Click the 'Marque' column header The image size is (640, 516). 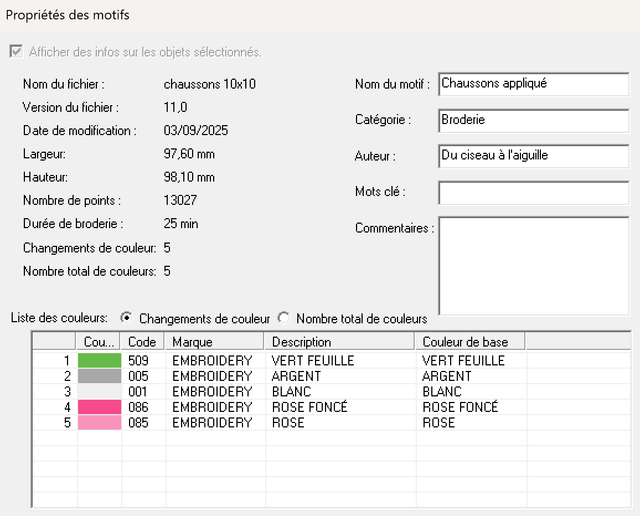tap(215, 342)
